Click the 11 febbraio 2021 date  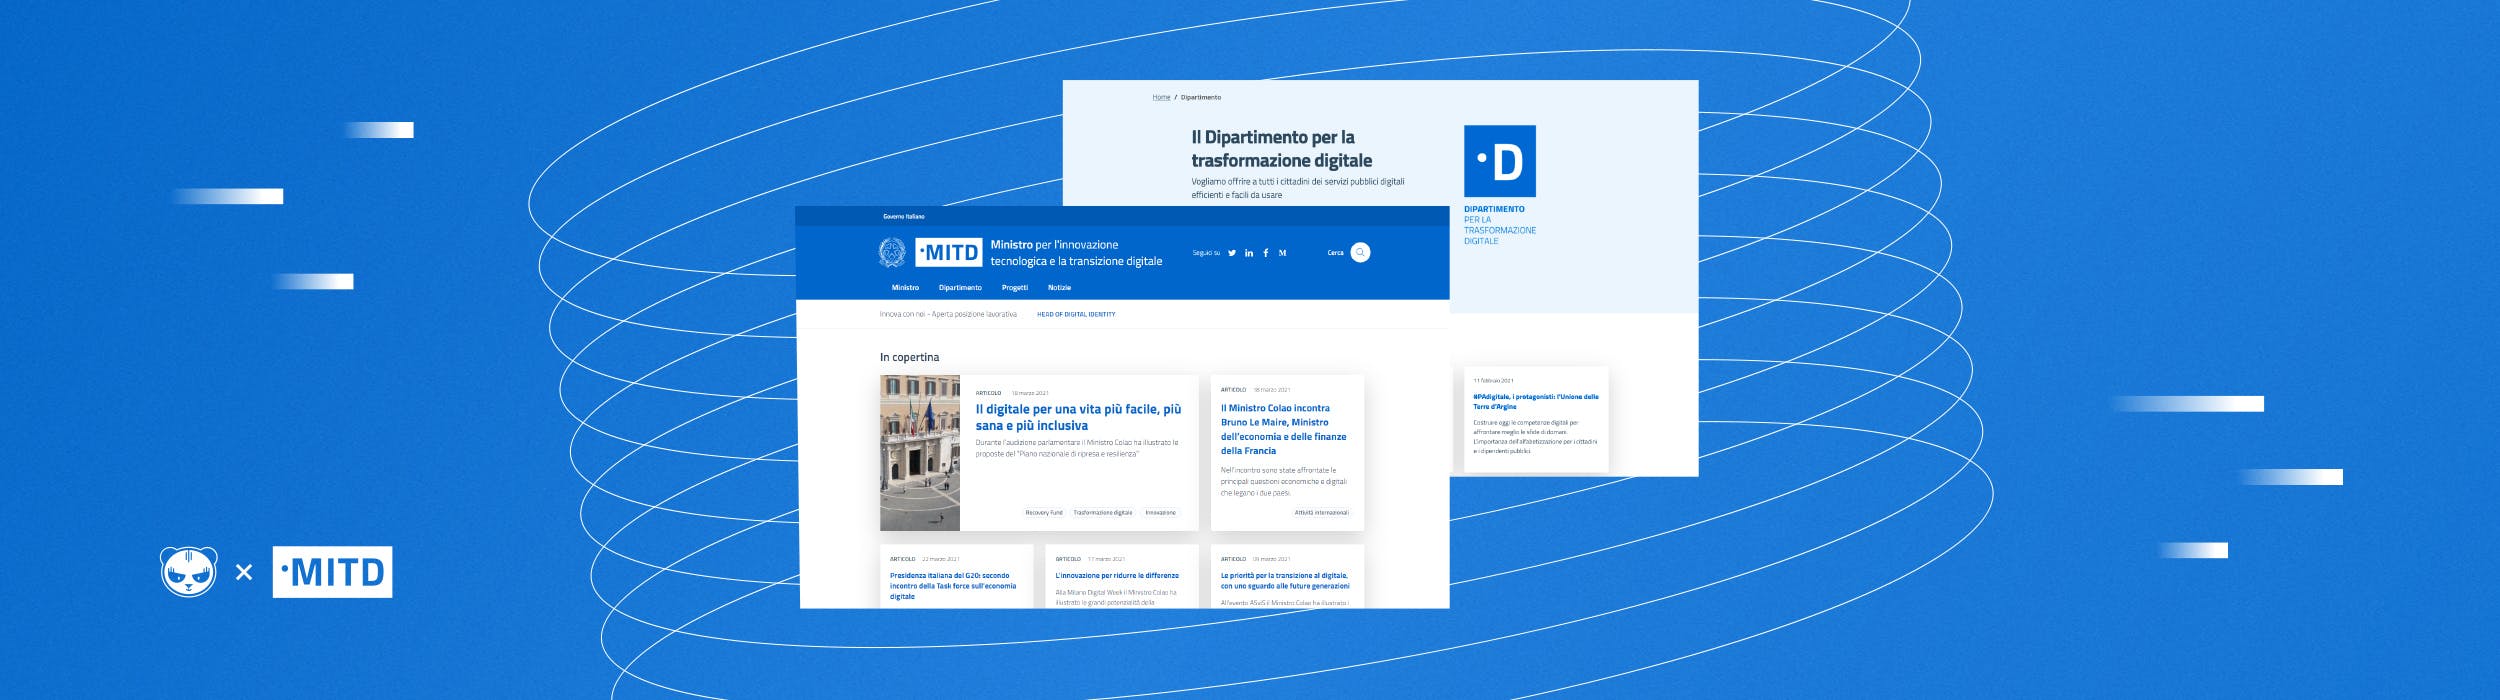1493,381
